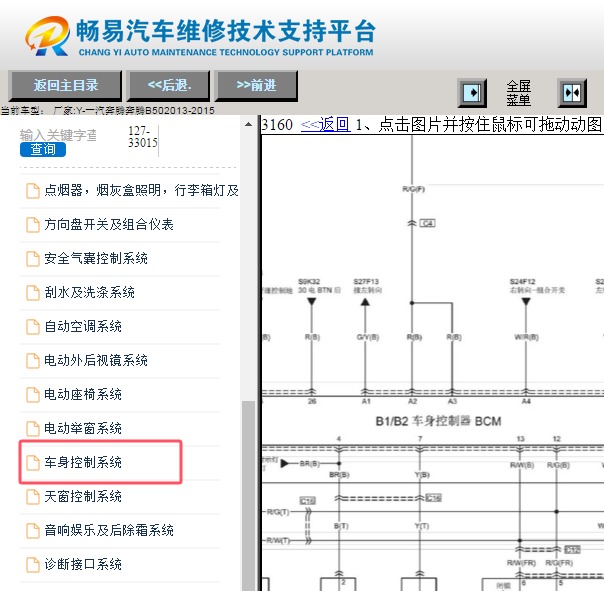Click the single-arrow panel toggle icon
Screen dimensions: 604x591
pyautogui.click(x=472, y=93)
